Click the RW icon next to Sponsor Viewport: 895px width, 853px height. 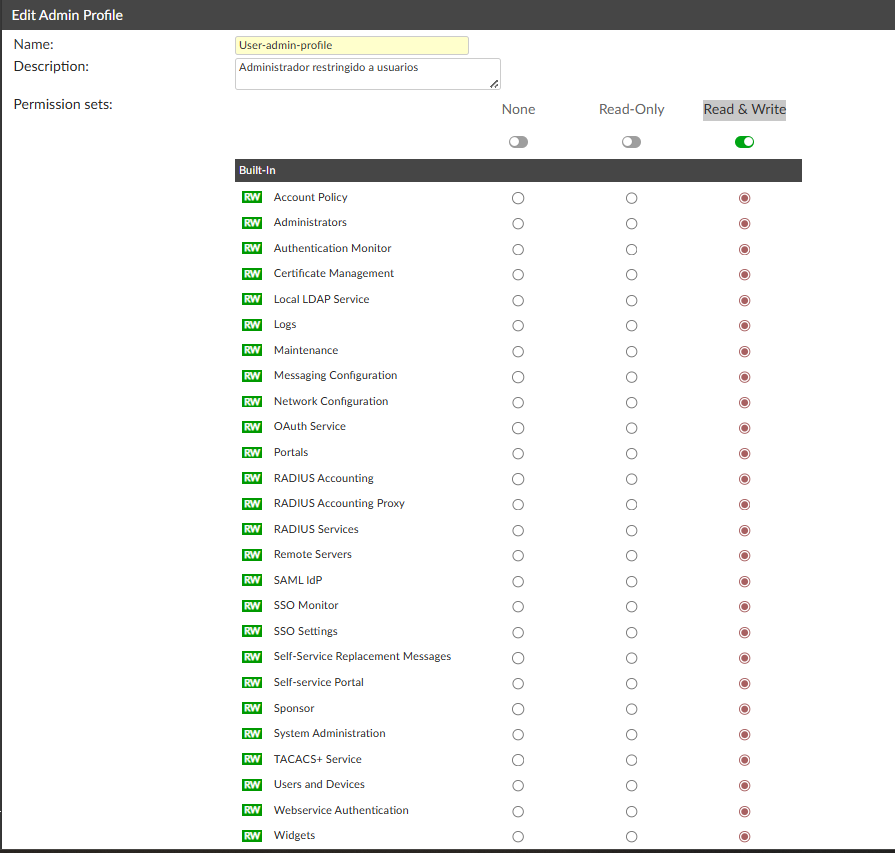coord(252,708)
